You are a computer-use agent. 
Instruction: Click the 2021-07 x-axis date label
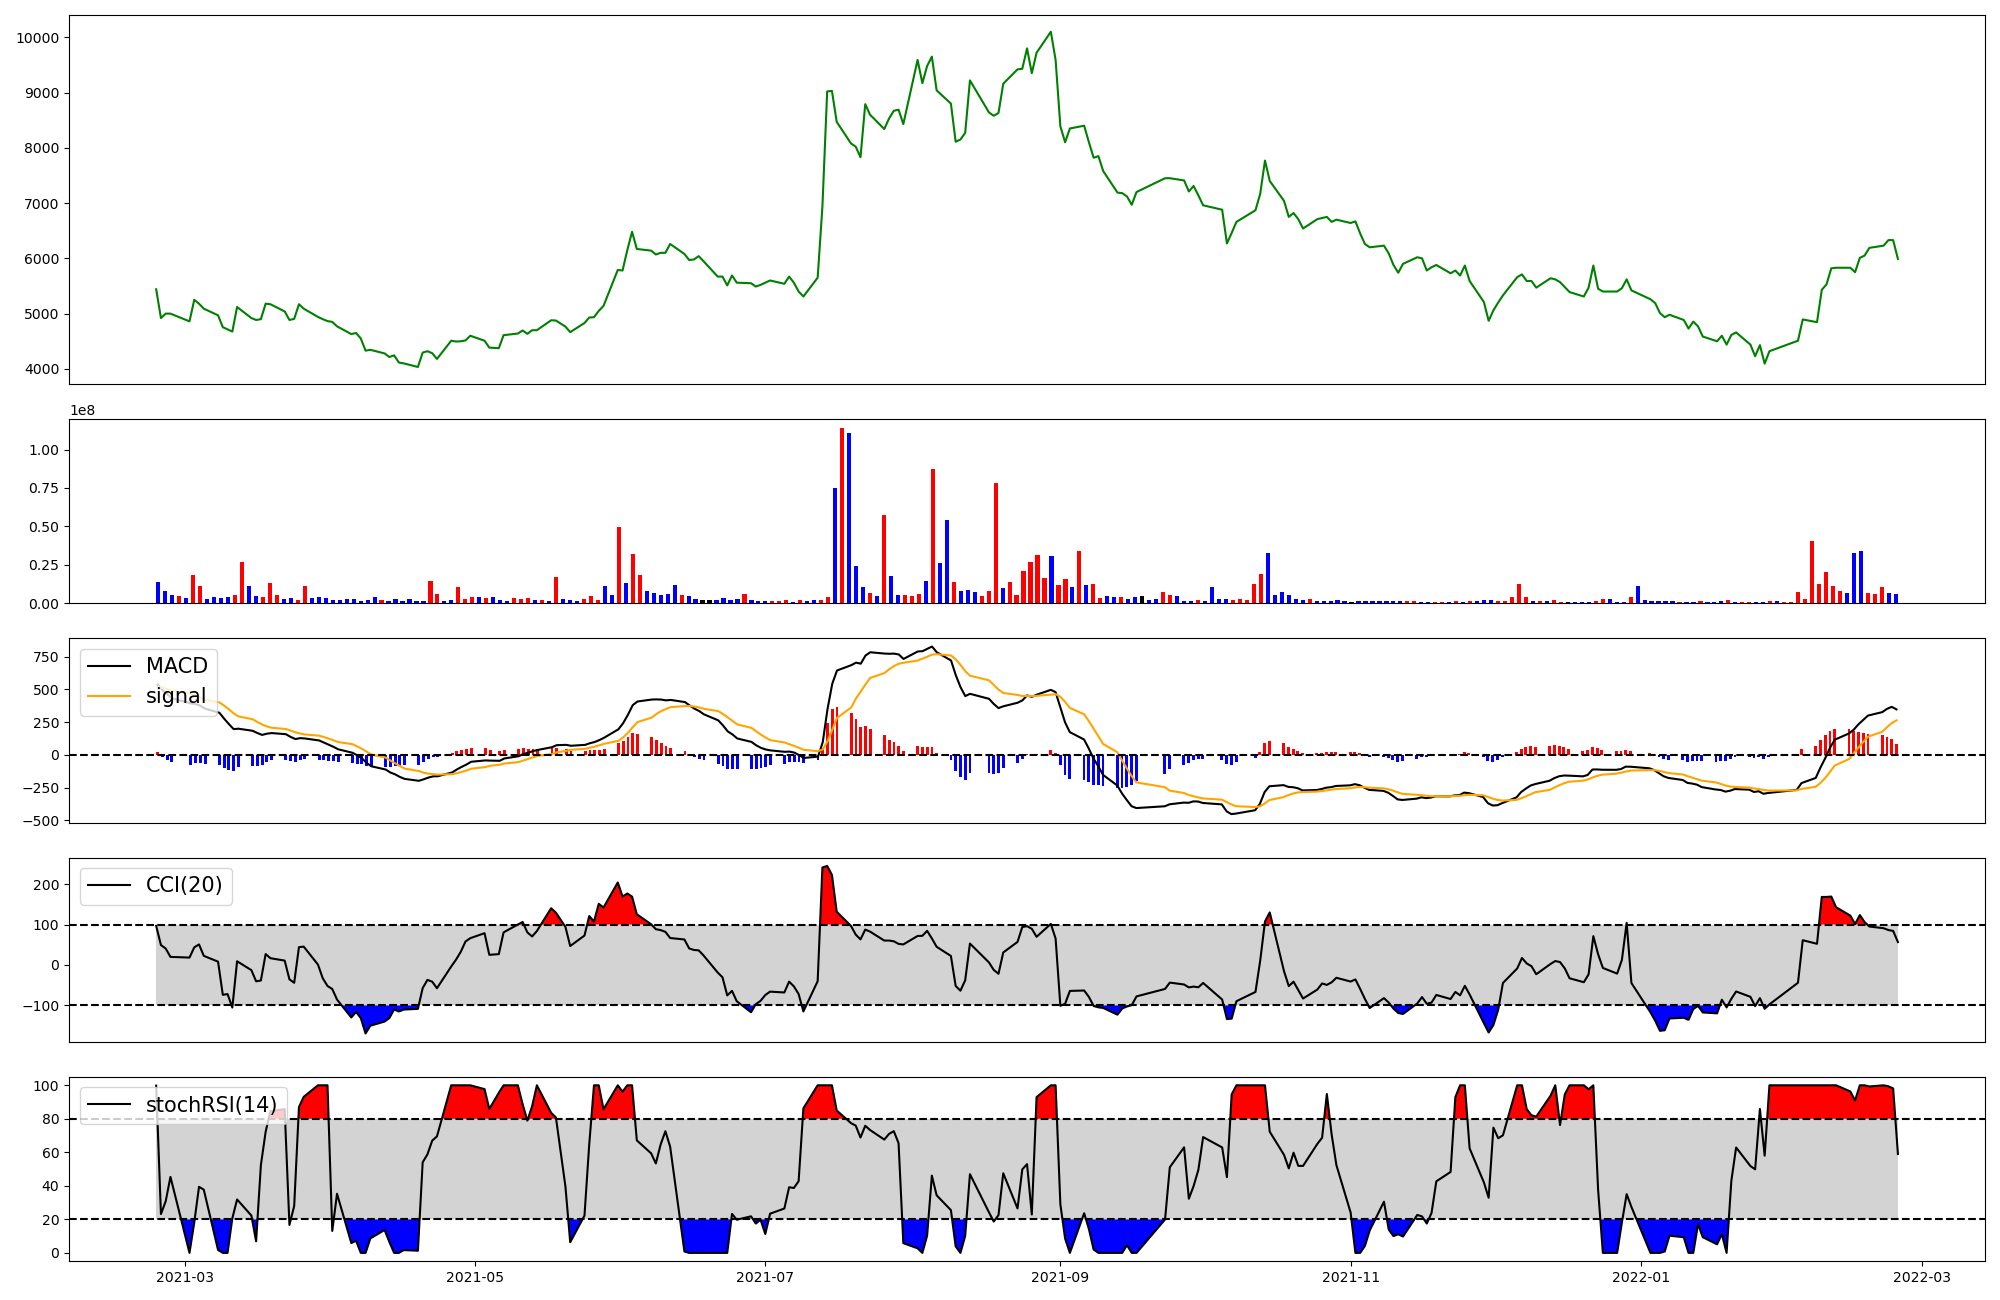click(x=765, y=1276)
